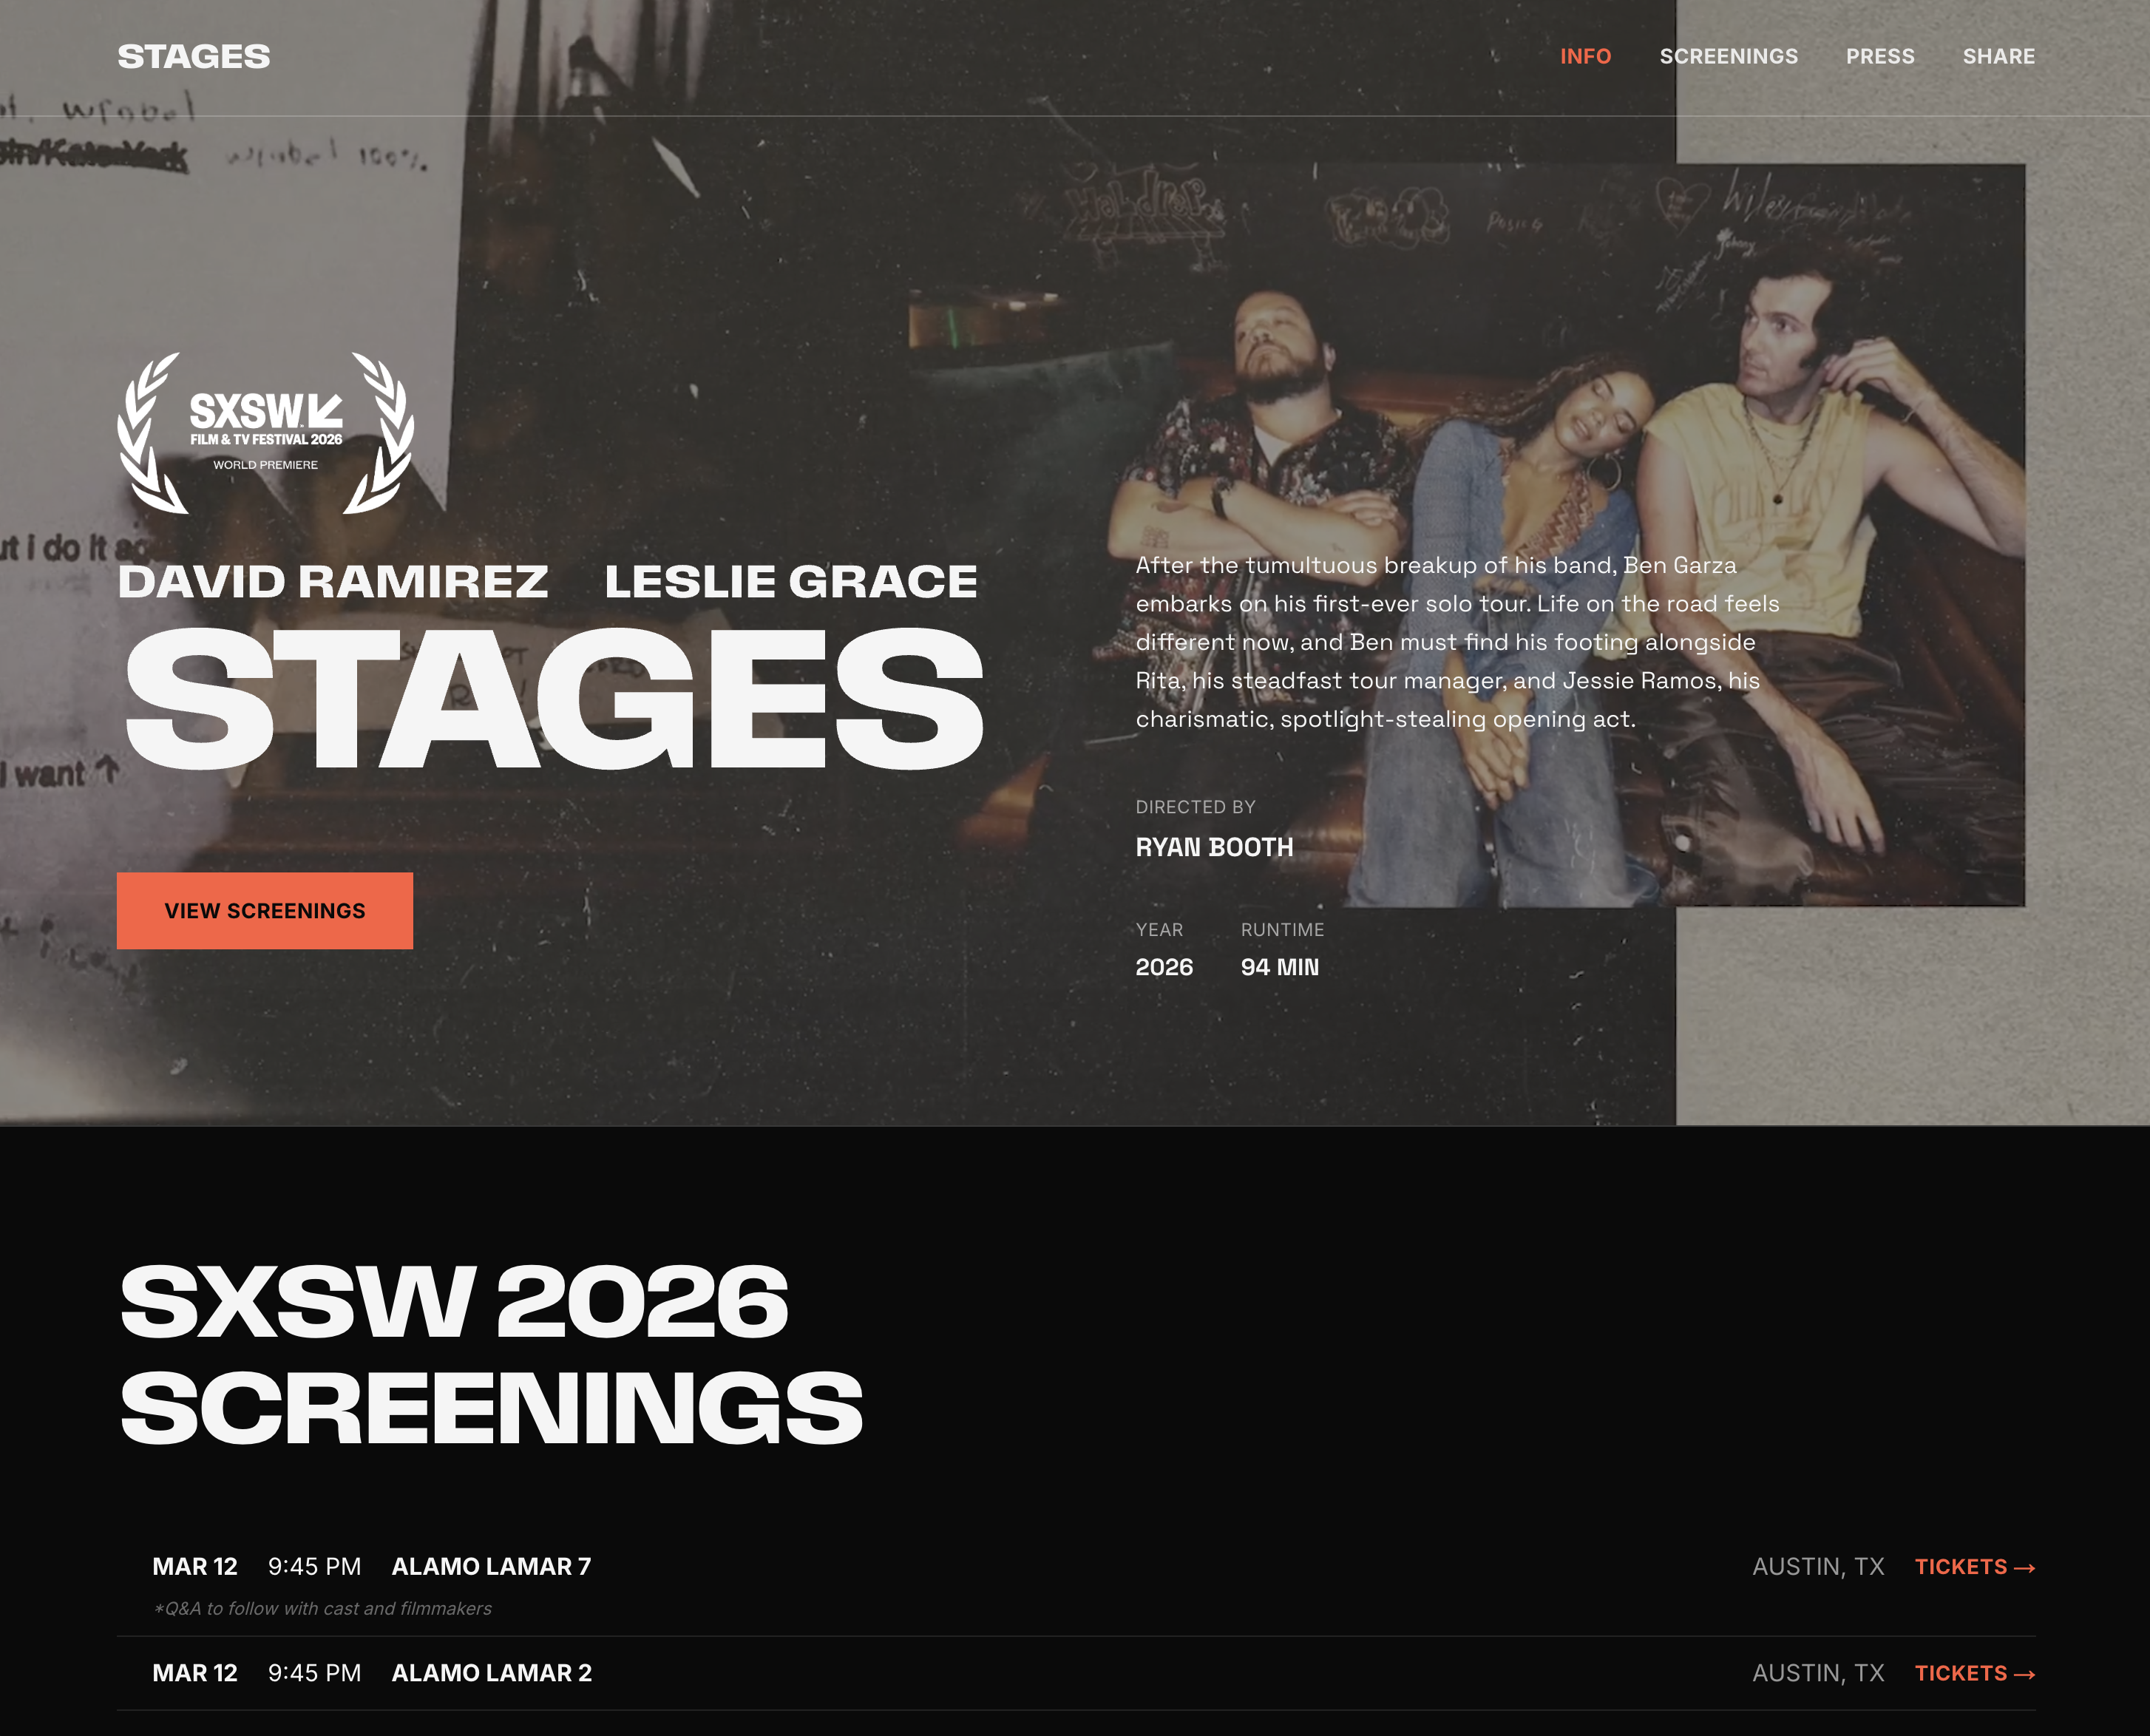Viewport: 2150px width, 1736px height.
Task: Click the SXSW 2026 Screenings heading
Action: [x=490, y=1354]
